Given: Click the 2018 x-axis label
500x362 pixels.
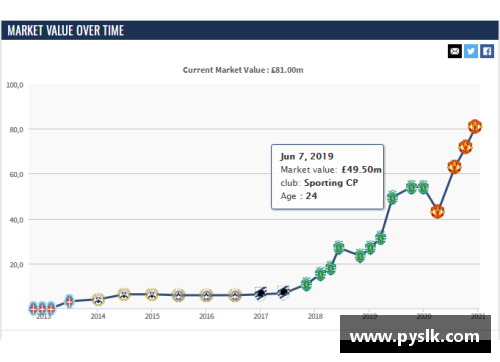Looking at the screenshot, I should (x=315, y=316).
